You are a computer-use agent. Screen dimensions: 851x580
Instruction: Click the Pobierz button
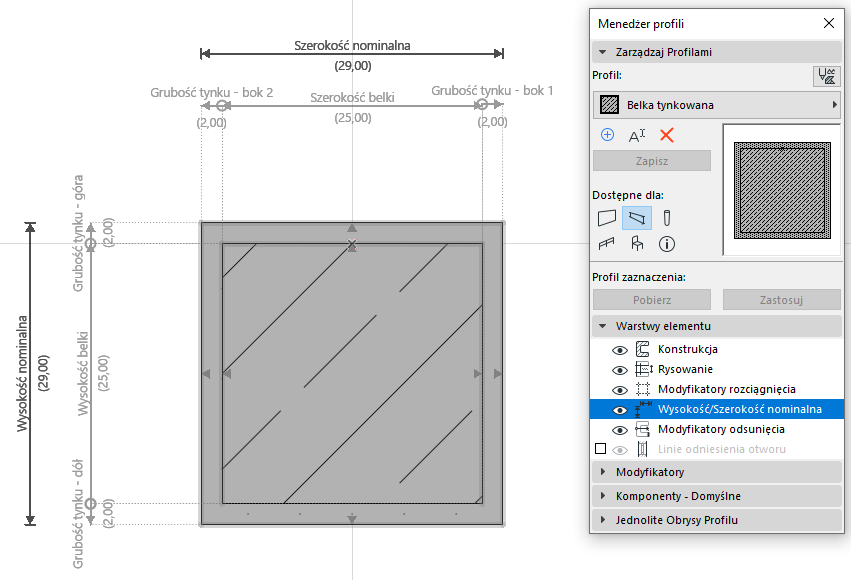tap(652, 299)
